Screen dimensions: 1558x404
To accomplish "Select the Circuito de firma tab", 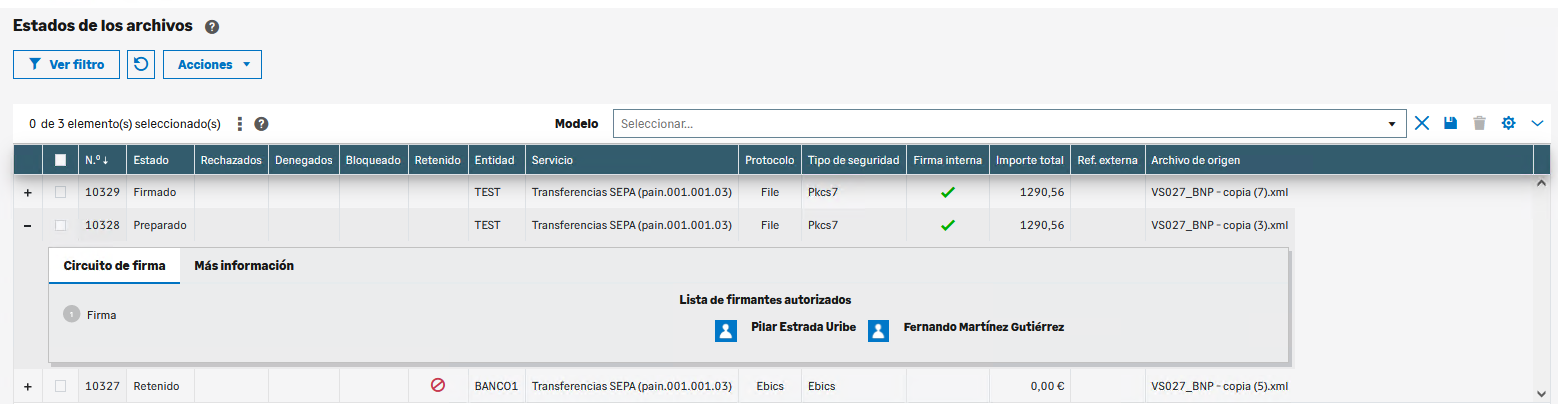I will tap(114, 266).
